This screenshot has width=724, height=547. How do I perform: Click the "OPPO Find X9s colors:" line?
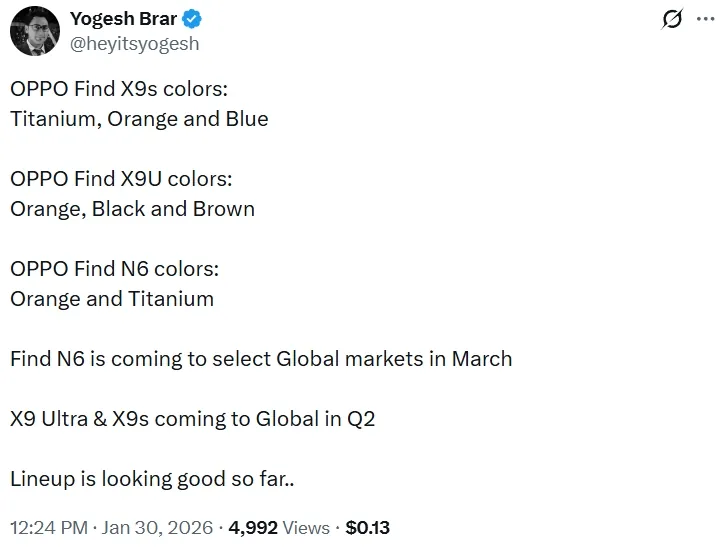(x=120, y=89)
